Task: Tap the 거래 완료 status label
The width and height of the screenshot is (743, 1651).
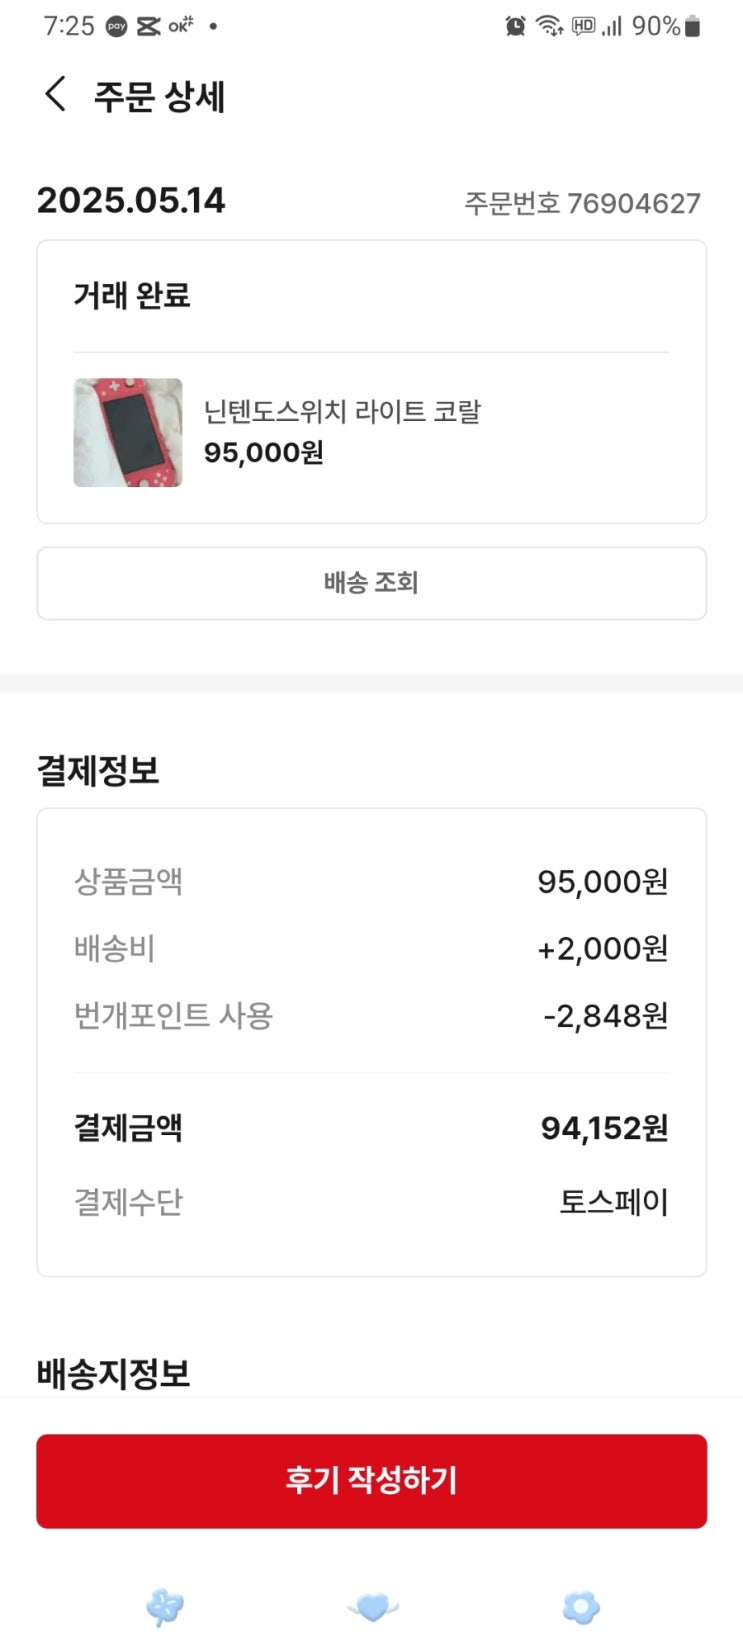Action: pyautogui.click(x=131, y=296)
